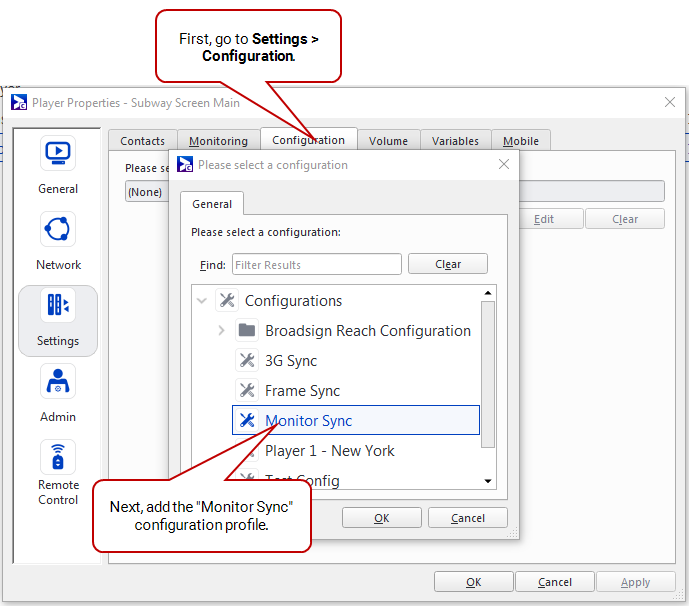Screen dimensions: 689x606
Task: Select the 3G Sync configuration icon
Action: point(247,361)
